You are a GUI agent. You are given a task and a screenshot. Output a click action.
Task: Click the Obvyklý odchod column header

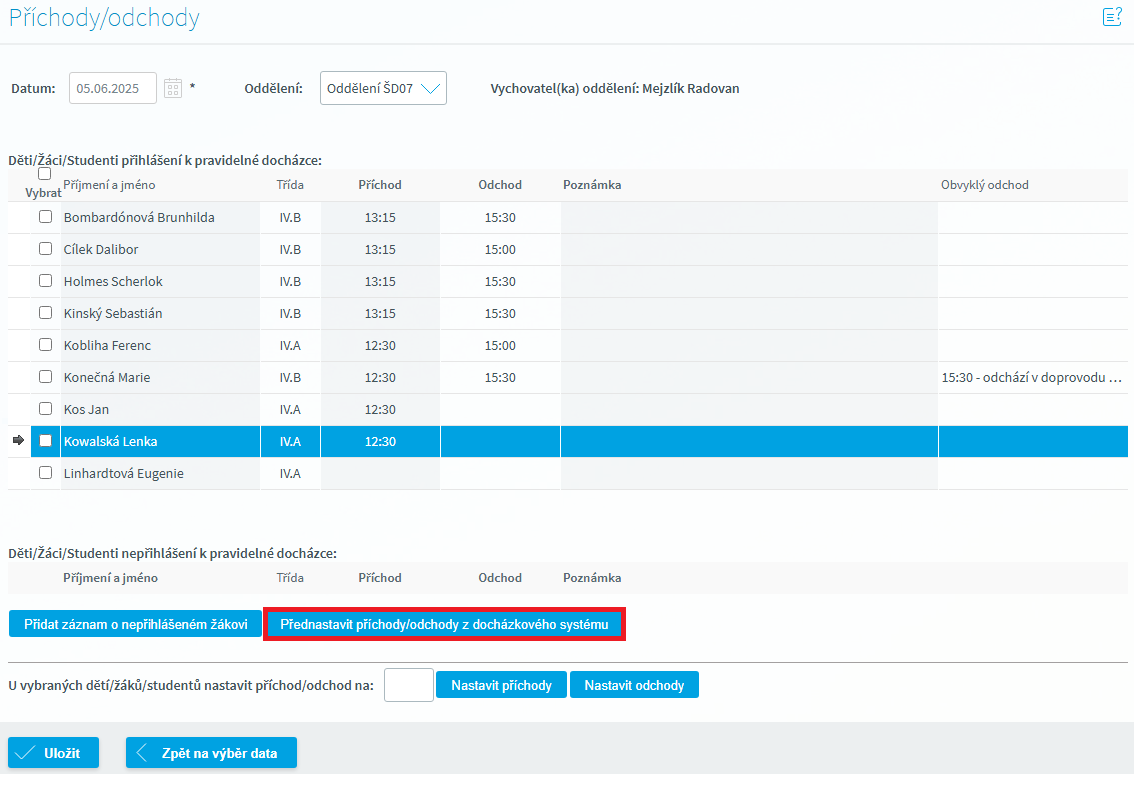[x=984, y=185]
